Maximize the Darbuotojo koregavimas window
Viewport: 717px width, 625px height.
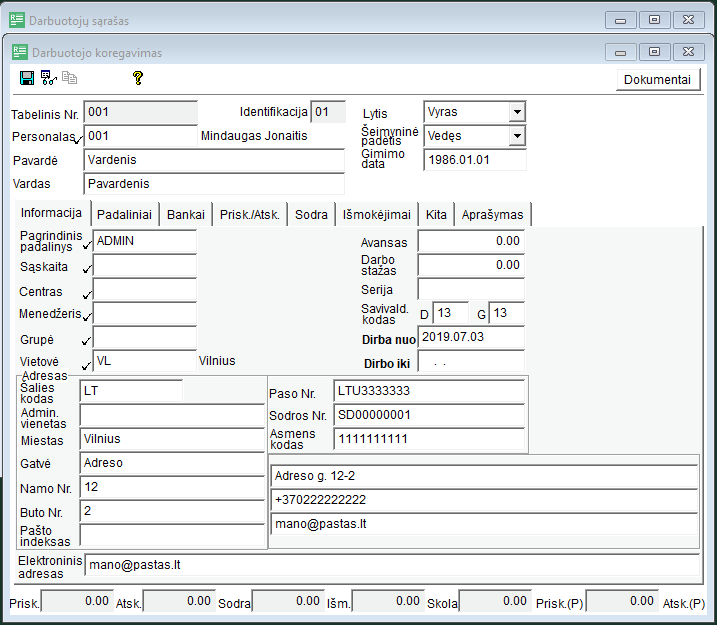(x=654, y=52)
